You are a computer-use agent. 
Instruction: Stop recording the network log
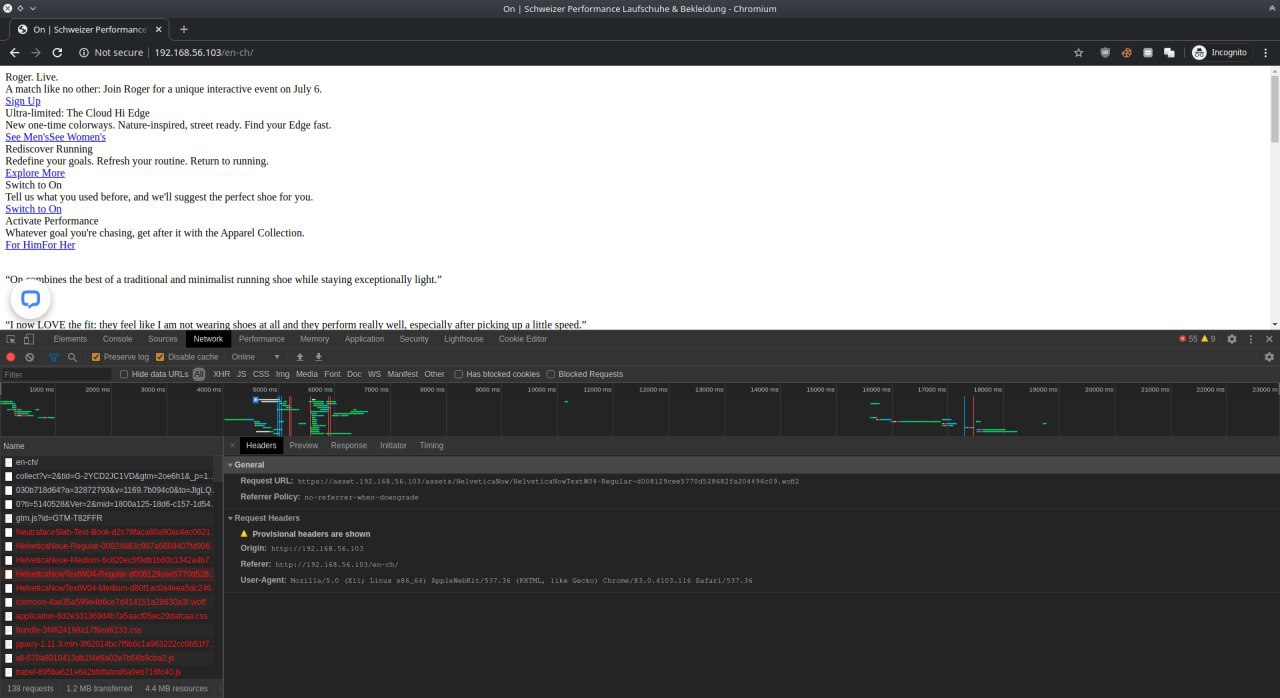click(x=11, y=357)
